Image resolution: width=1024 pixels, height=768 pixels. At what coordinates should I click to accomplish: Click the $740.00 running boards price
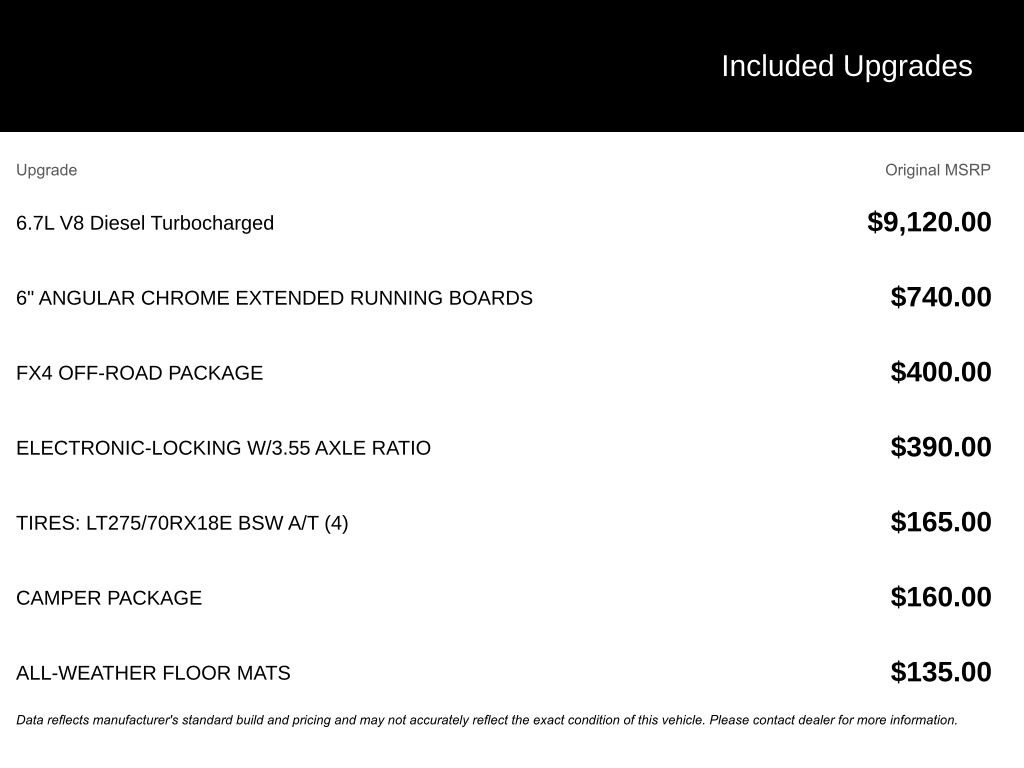pyautogui.click(x=941, y=297)
